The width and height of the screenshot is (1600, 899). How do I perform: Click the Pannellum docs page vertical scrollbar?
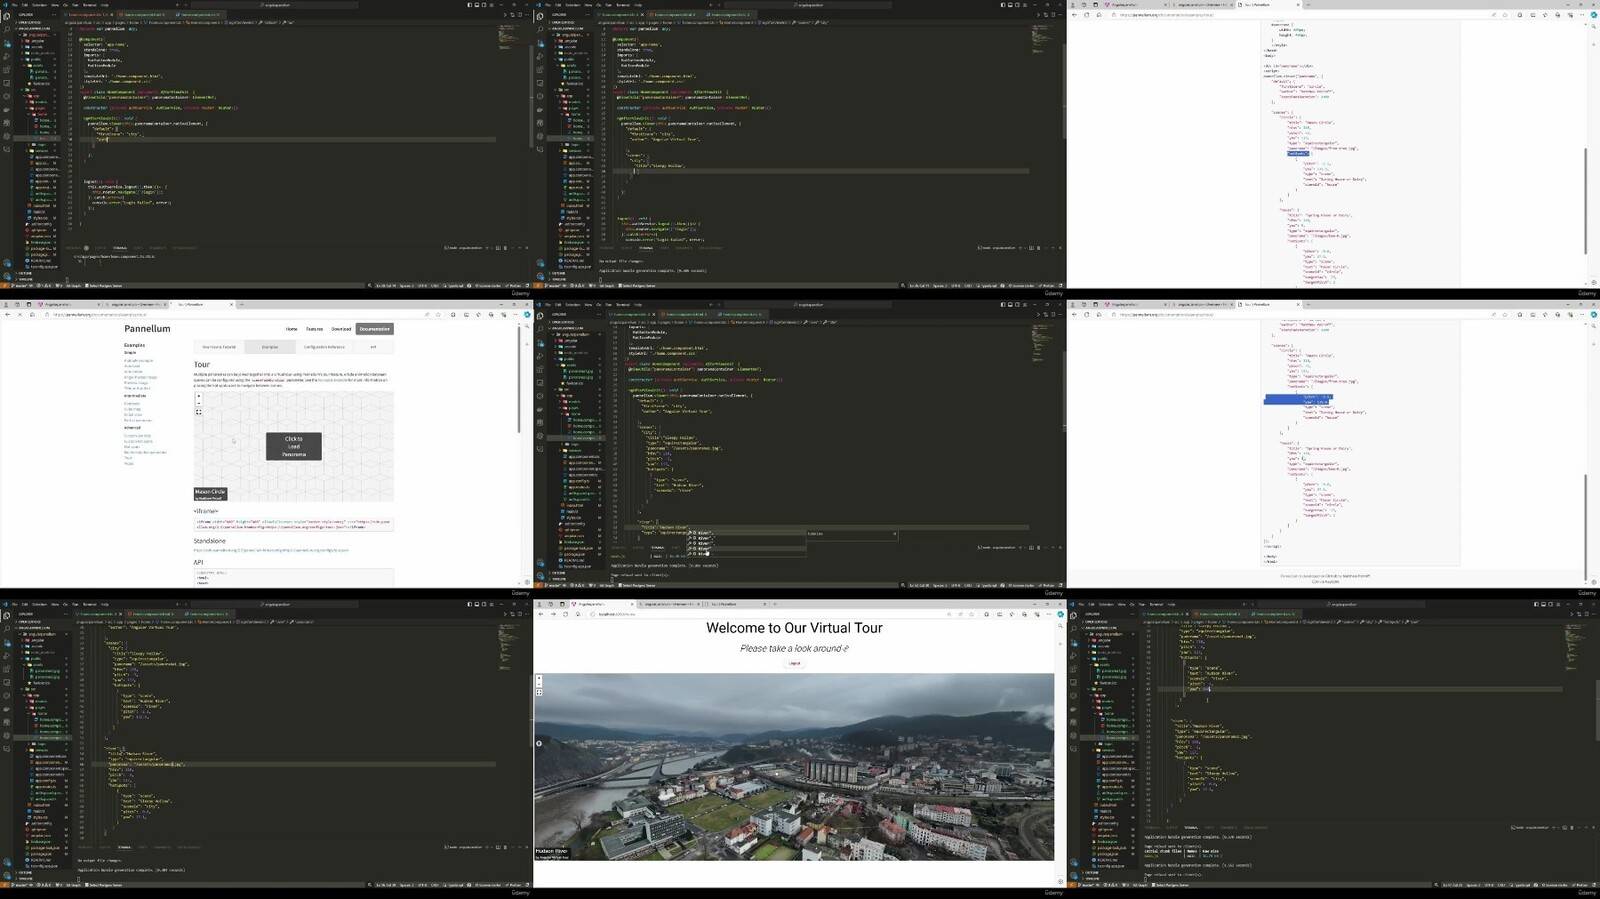[x=519, y=378]
